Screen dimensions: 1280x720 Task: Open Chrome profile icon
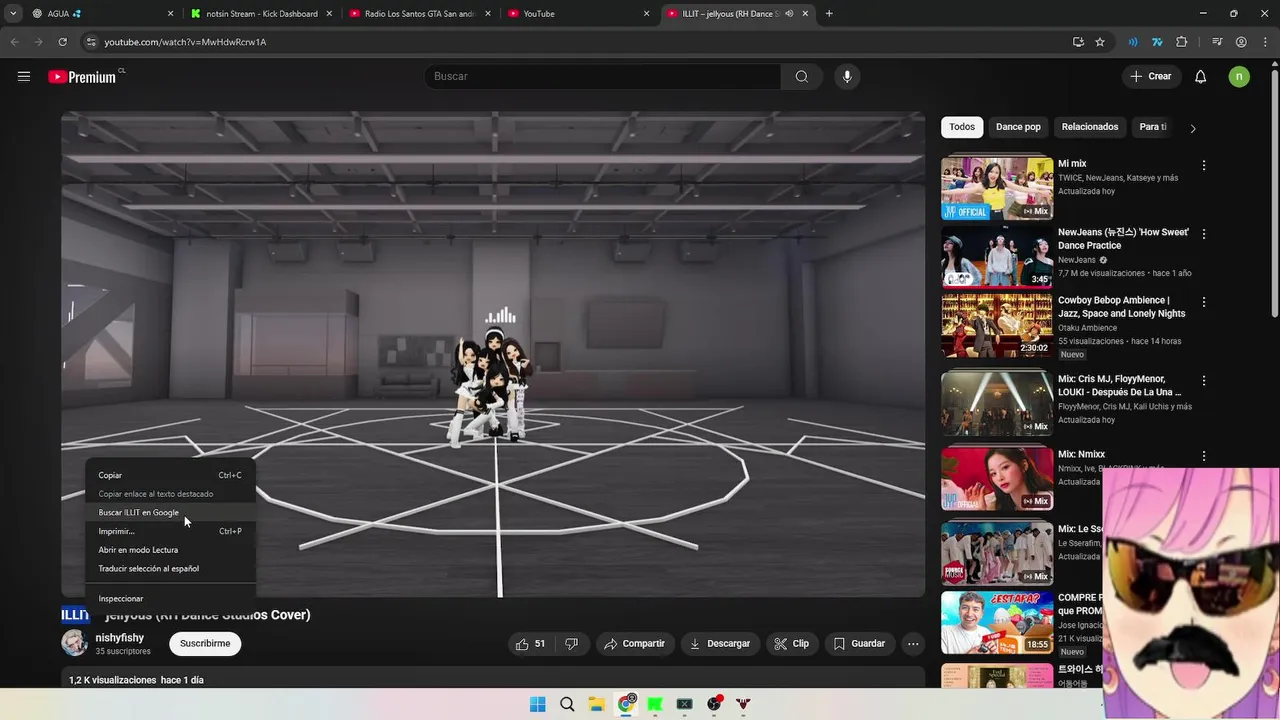[x=1241, y=42]
